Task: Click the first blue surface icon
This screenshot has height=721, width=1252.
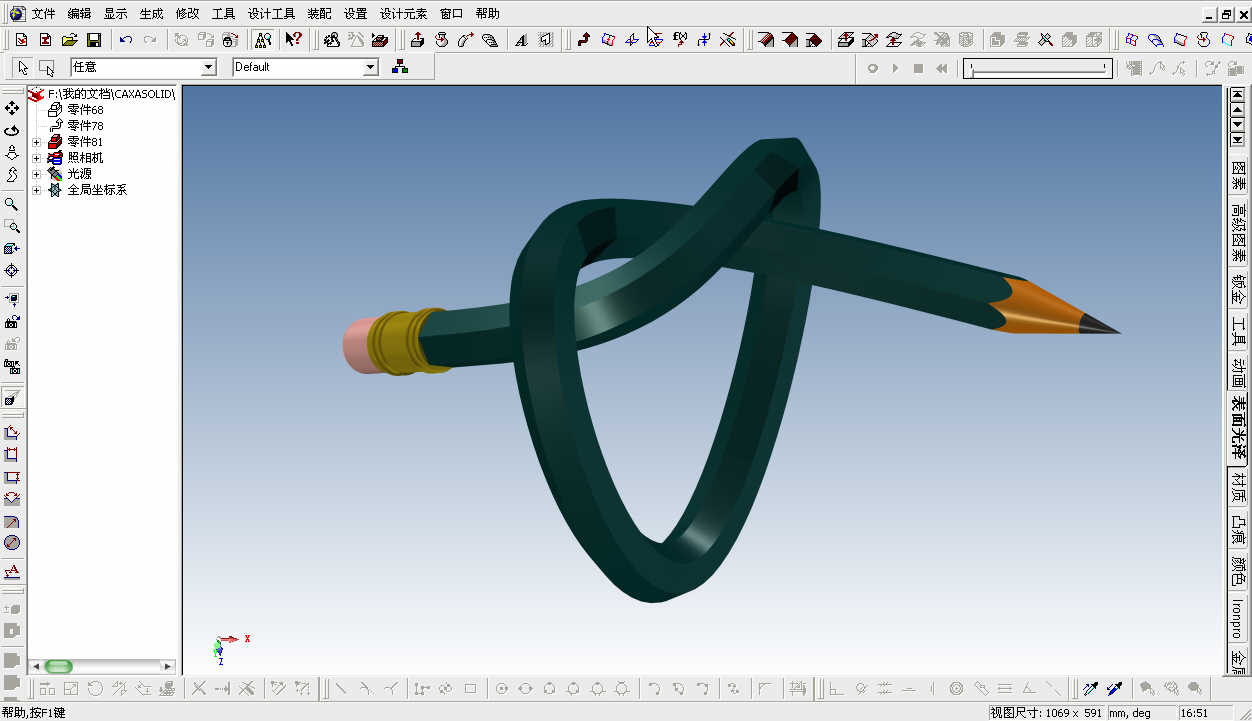Action: pyautogui.click(x=1131, y=40)
